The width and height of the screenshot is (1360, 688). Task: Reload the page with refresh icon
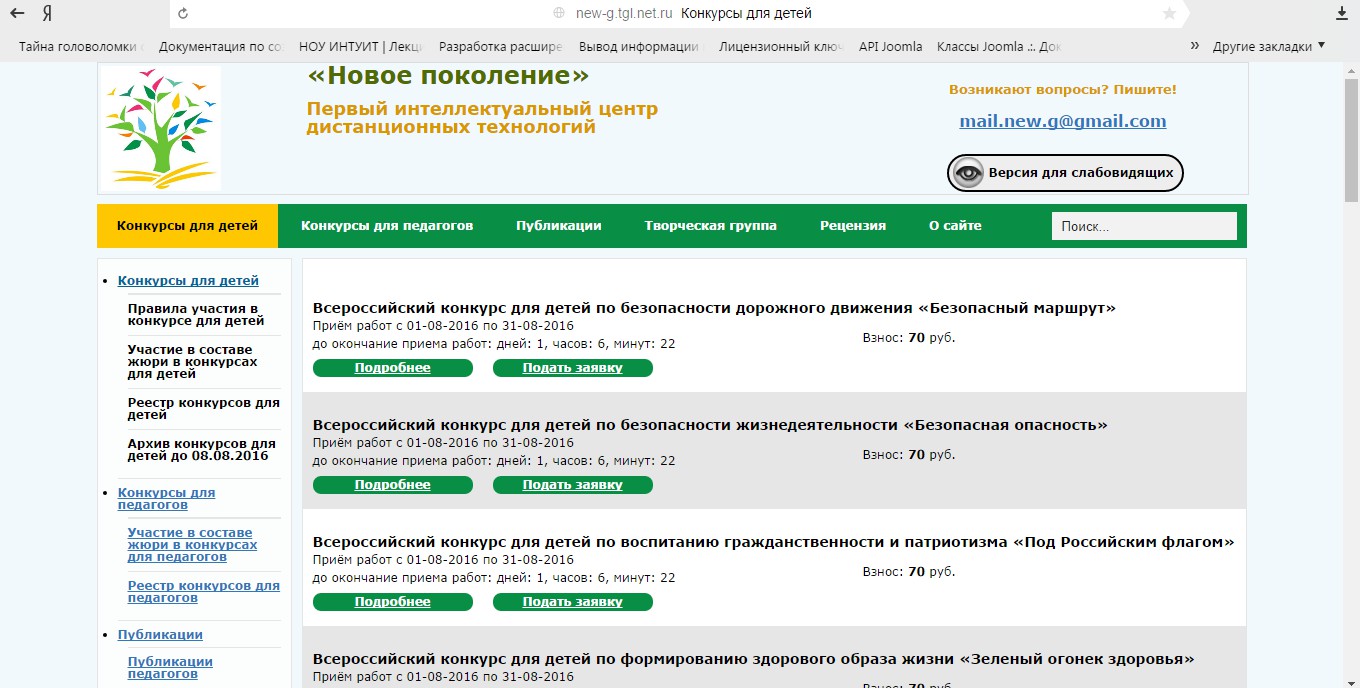pyautogui.click(x=183, y=14)
